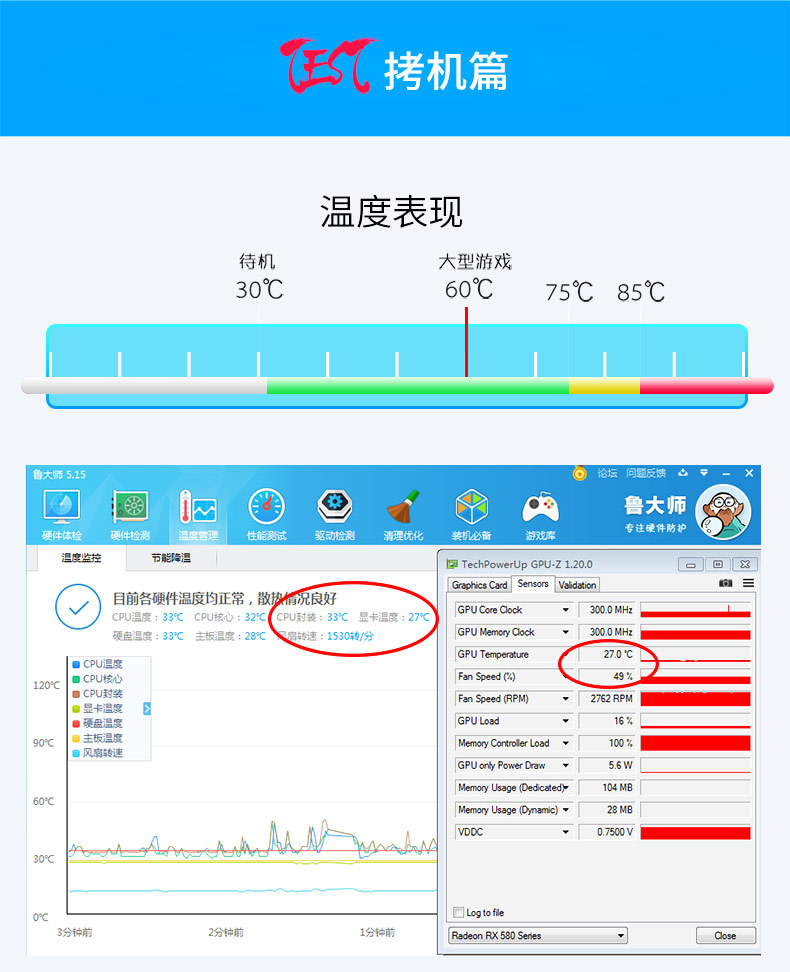This screenshot has width=790, height=972.
Task: Expand the legend with blue arrow
Action: (x=147, y=709)
